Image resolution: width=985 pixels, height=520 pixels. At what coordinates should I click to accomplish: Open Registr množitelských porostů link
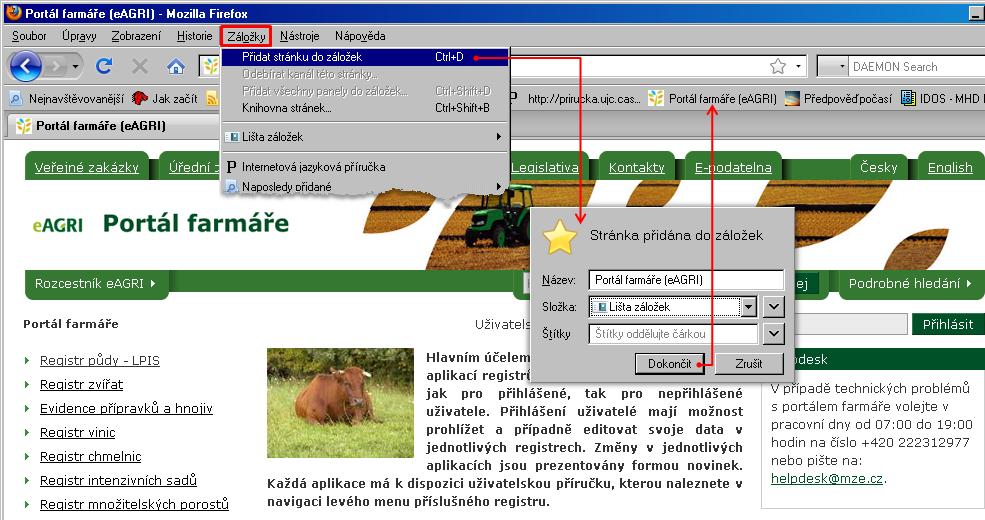pos(134,504)
